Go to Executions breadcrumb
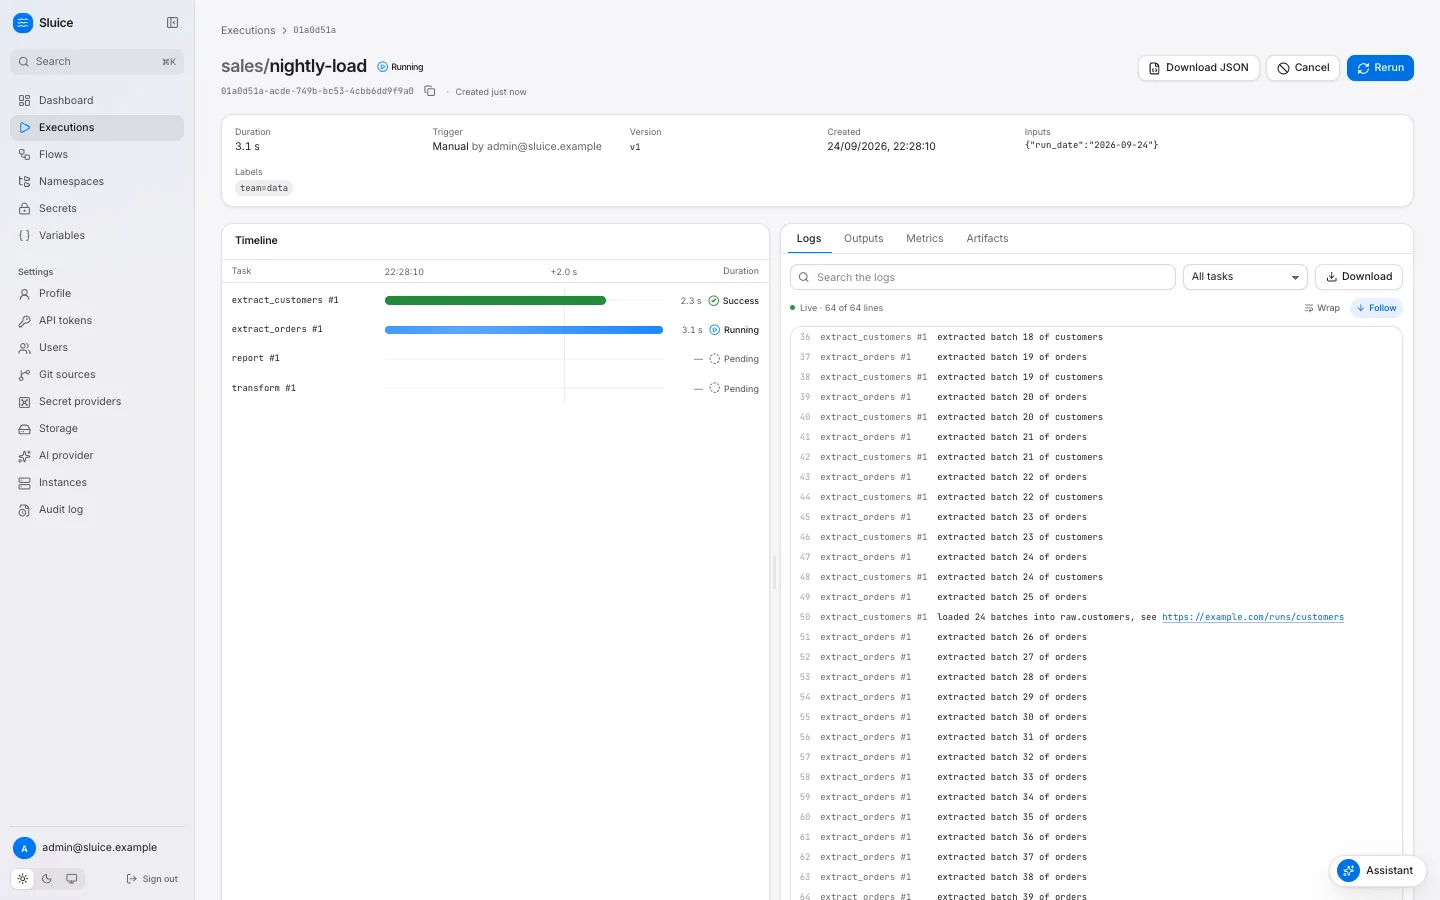1440x900 pixels. coord(248,30)
